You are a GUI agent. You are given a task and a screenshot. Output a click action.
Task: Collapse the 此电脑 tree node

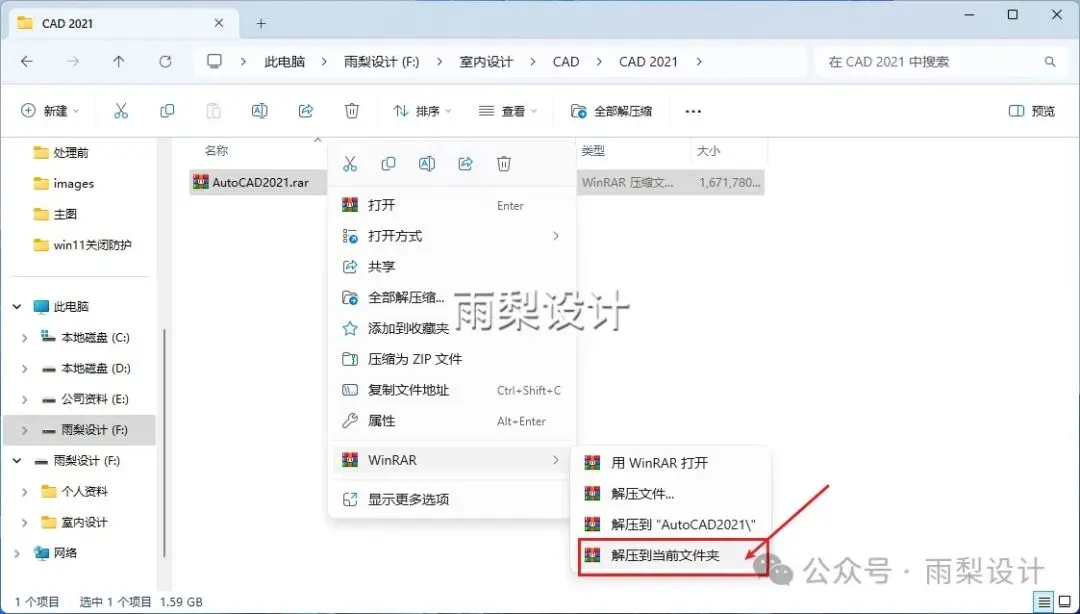(x=17, y=307)
